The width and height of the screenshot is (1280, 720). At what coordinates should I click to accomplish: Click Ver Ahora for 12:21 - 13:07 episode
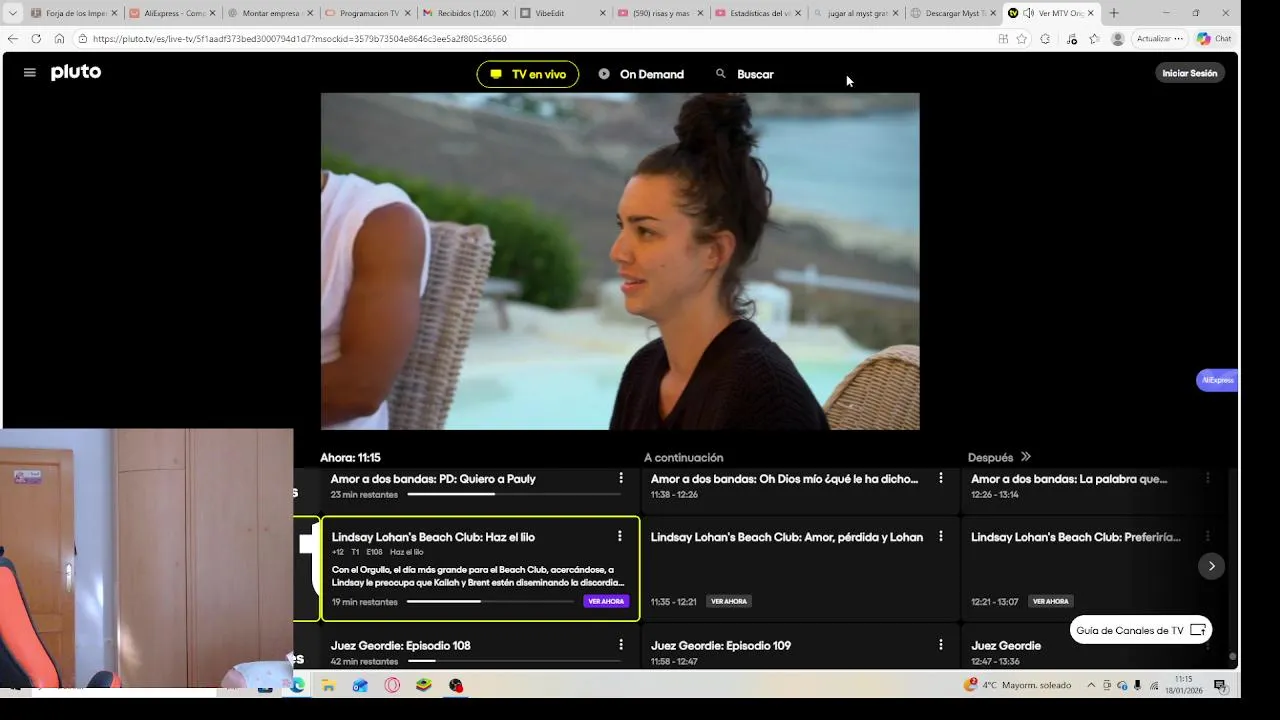coord(1050,601)
